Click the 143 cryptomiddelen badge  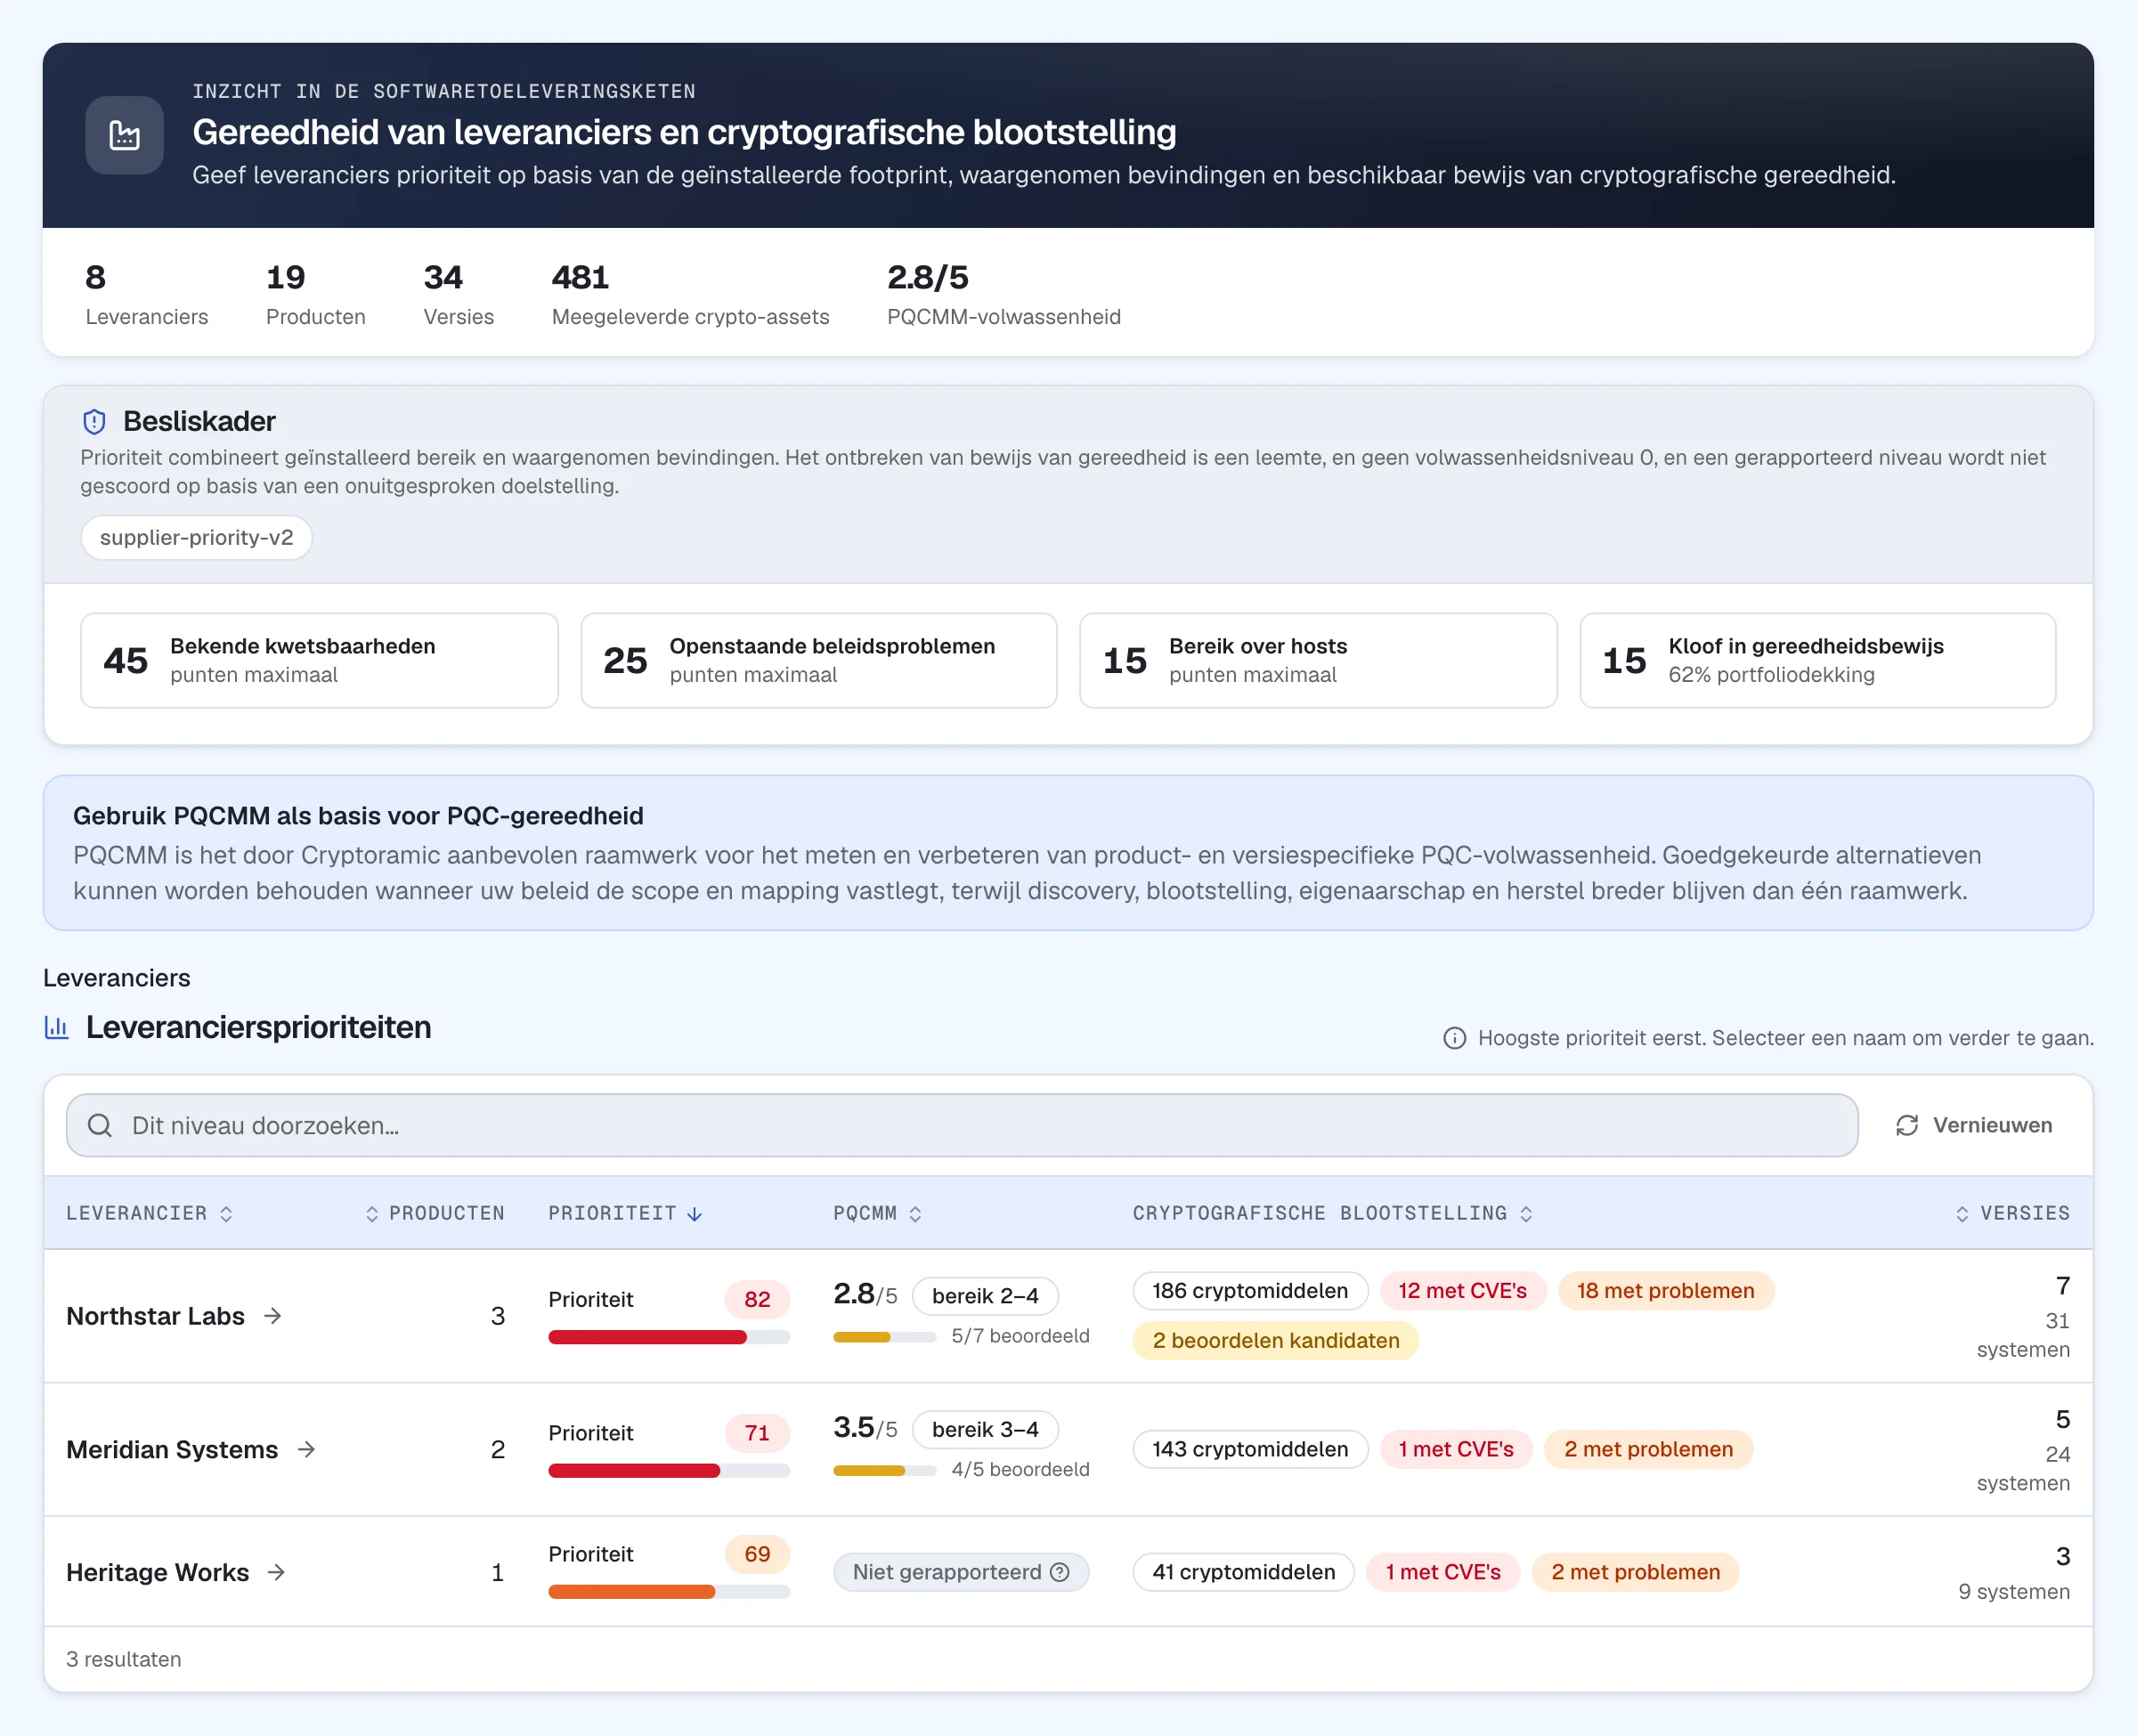(1250, 1449)
